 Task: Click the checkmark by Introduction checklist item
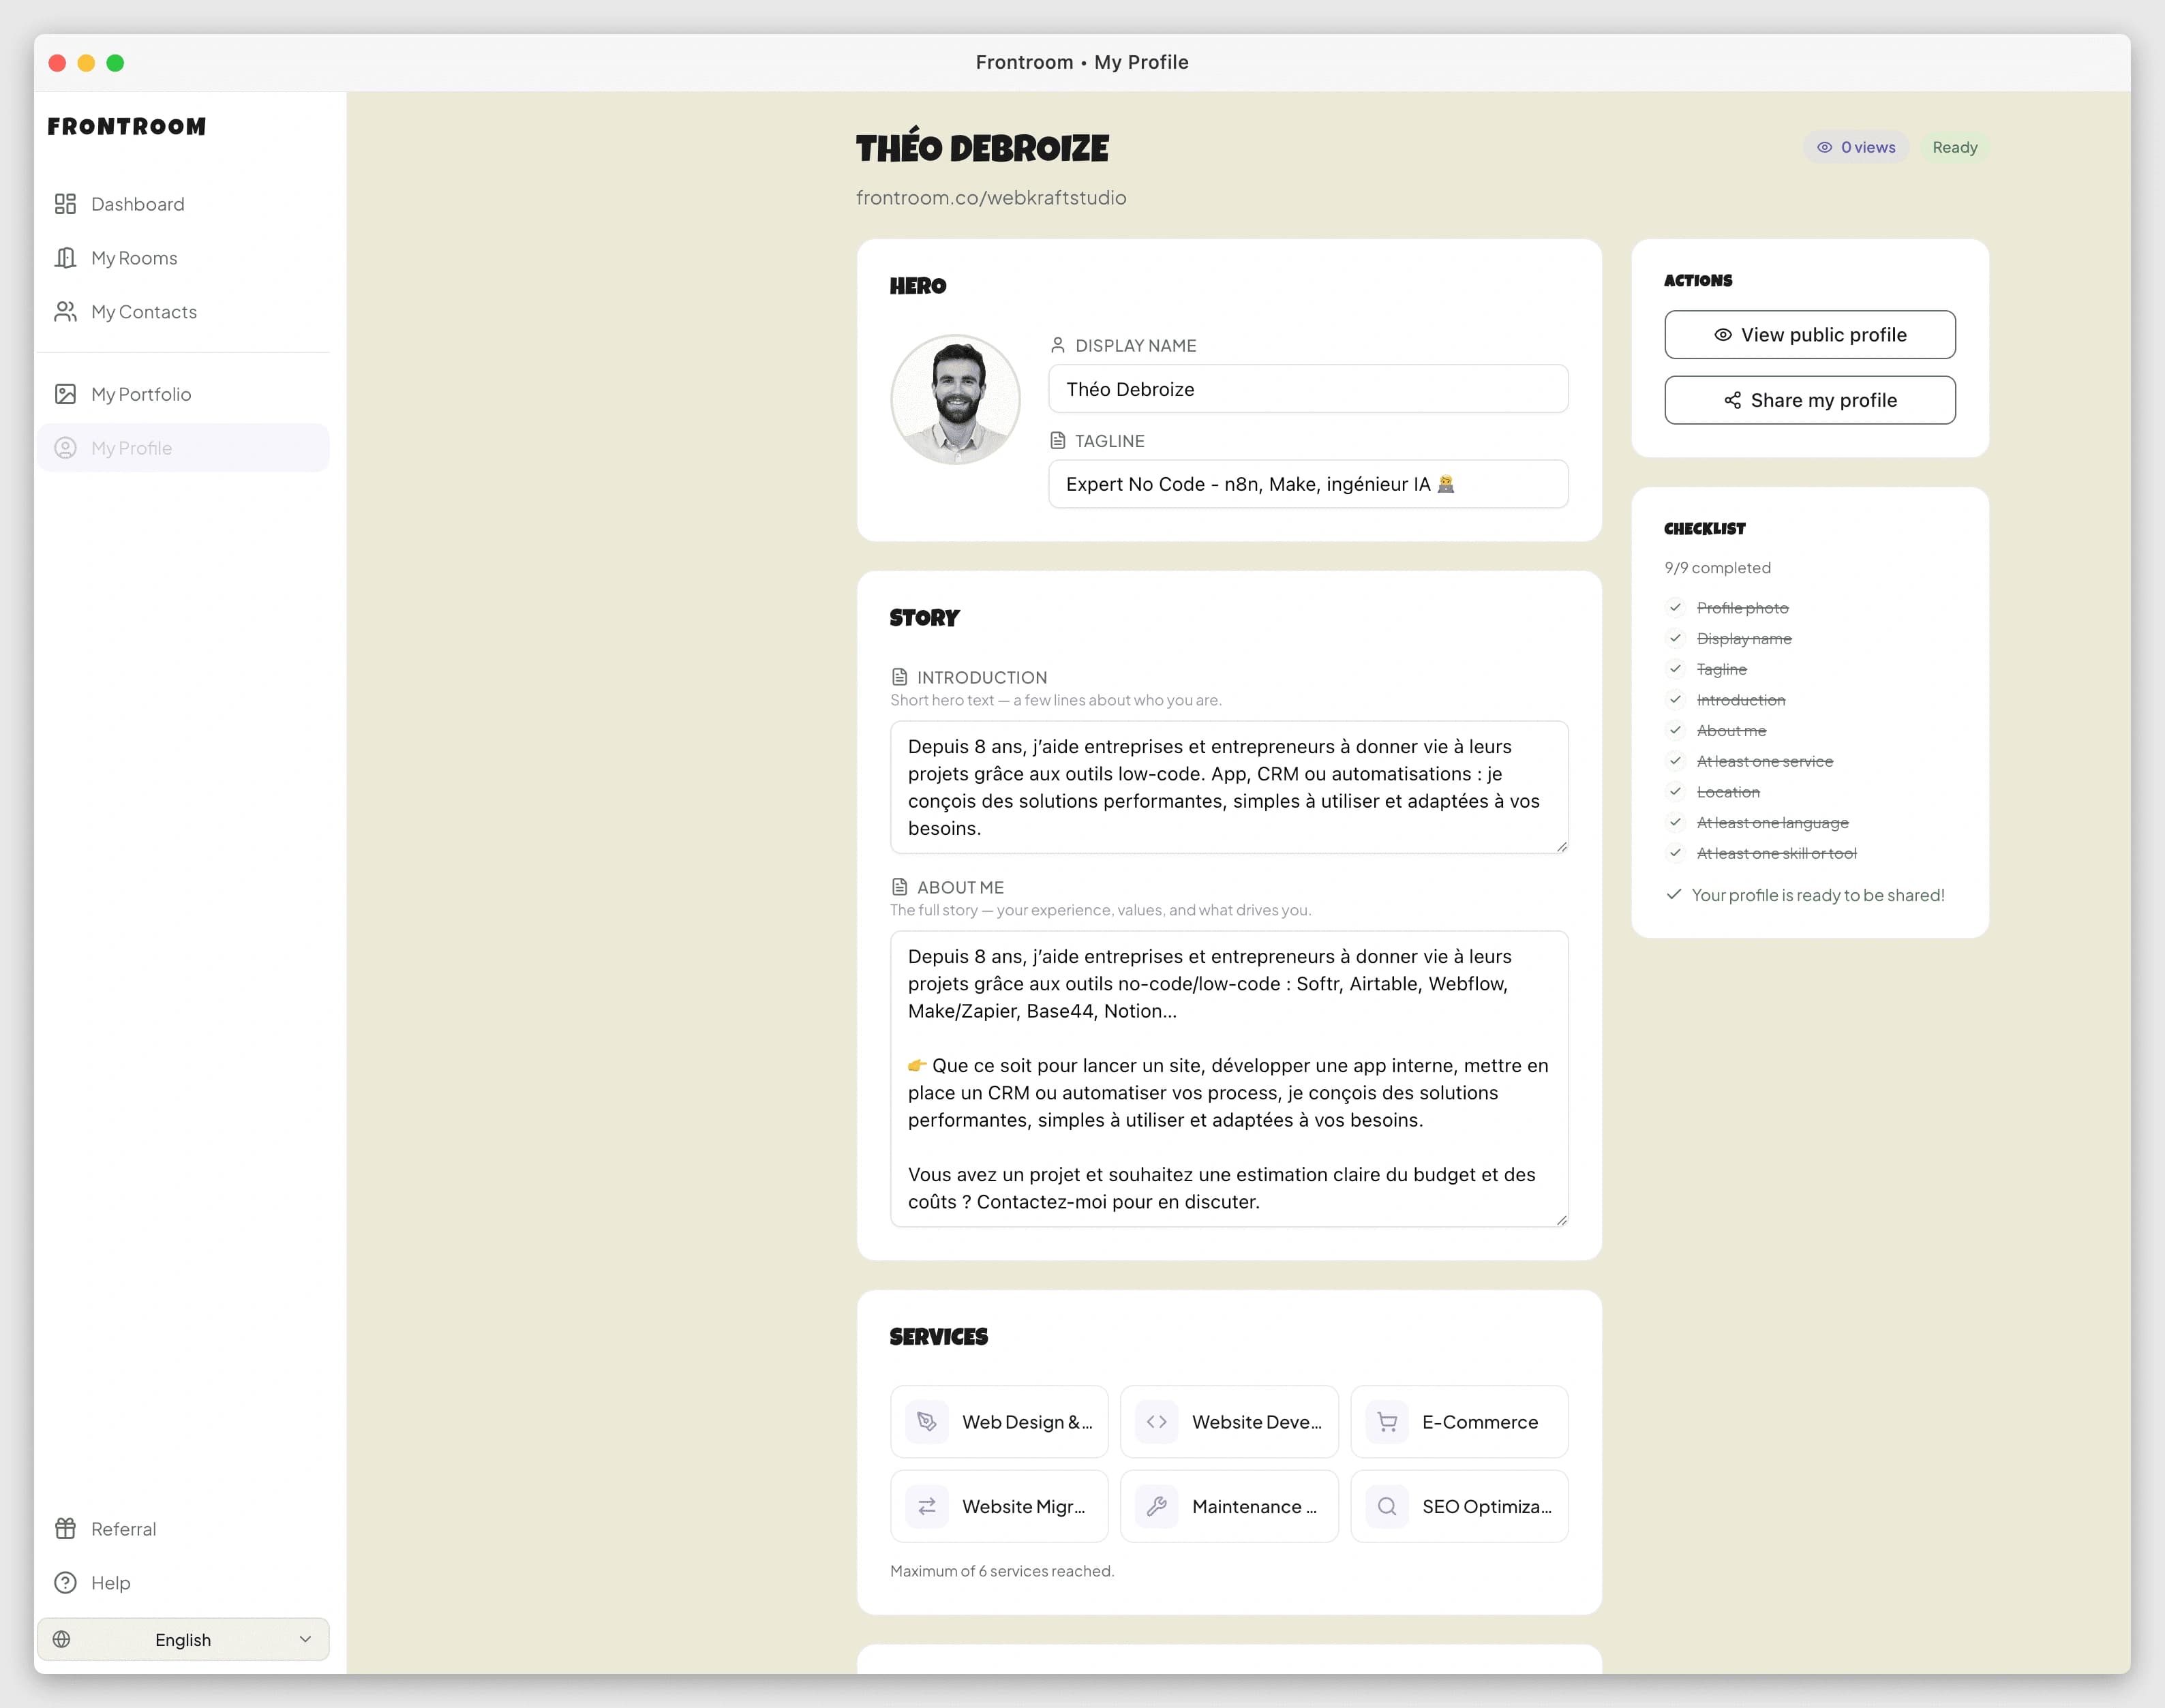[x=1676, y=699]
